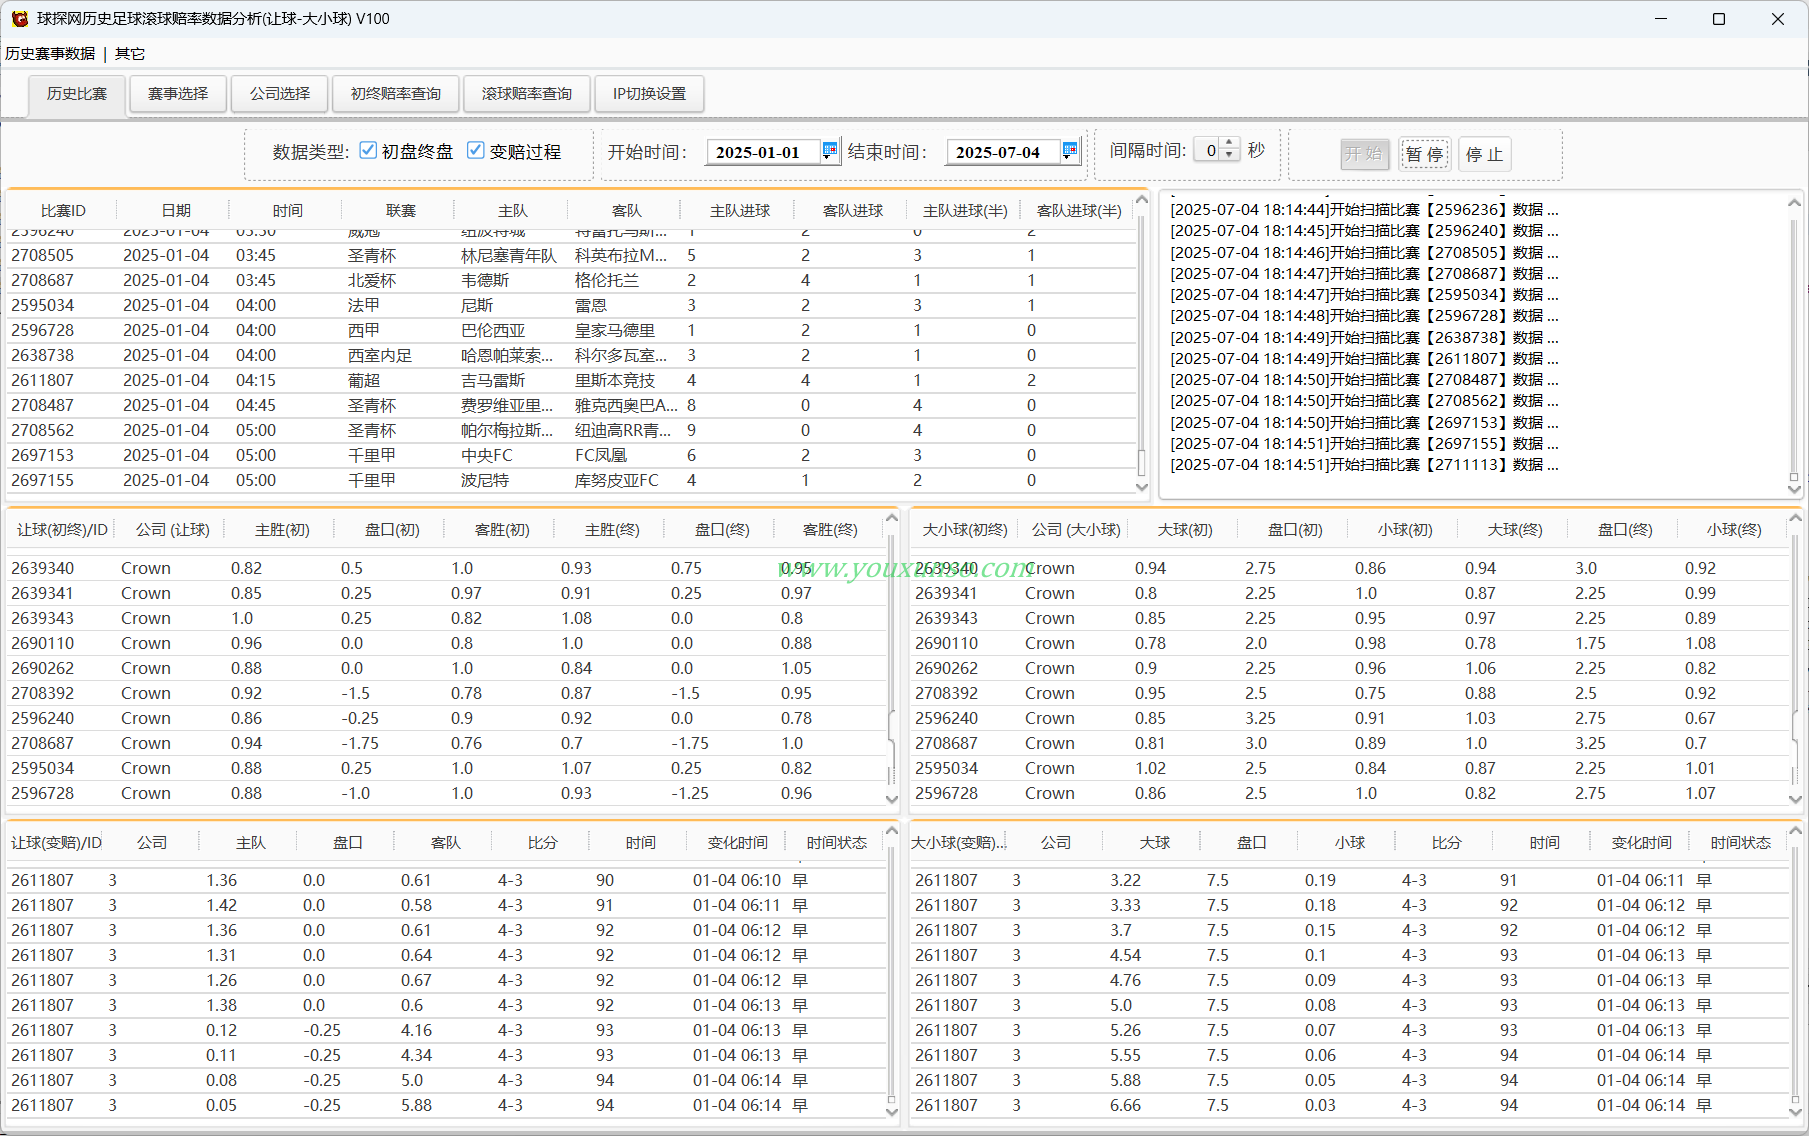Click 变化时间 header in handicap changes table
1809x1136 pixels.
738,843
